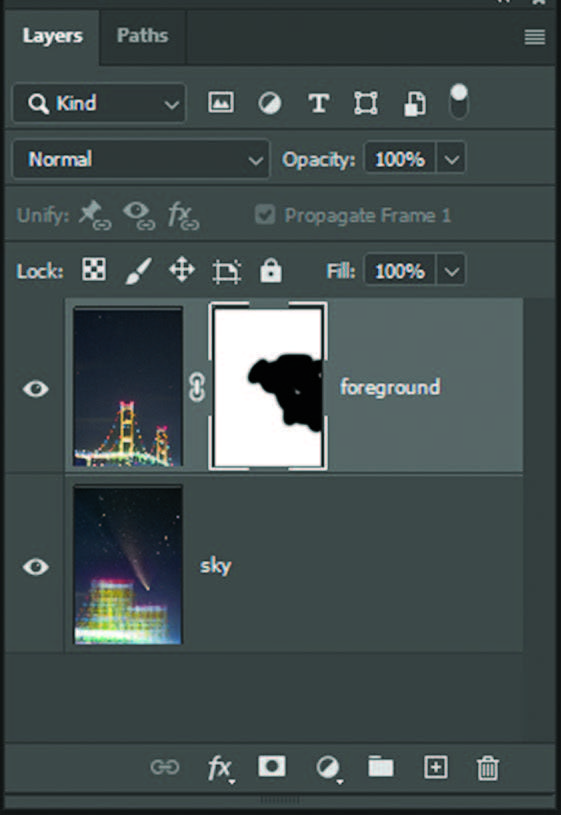Click the link layers icon

(165, 767)
